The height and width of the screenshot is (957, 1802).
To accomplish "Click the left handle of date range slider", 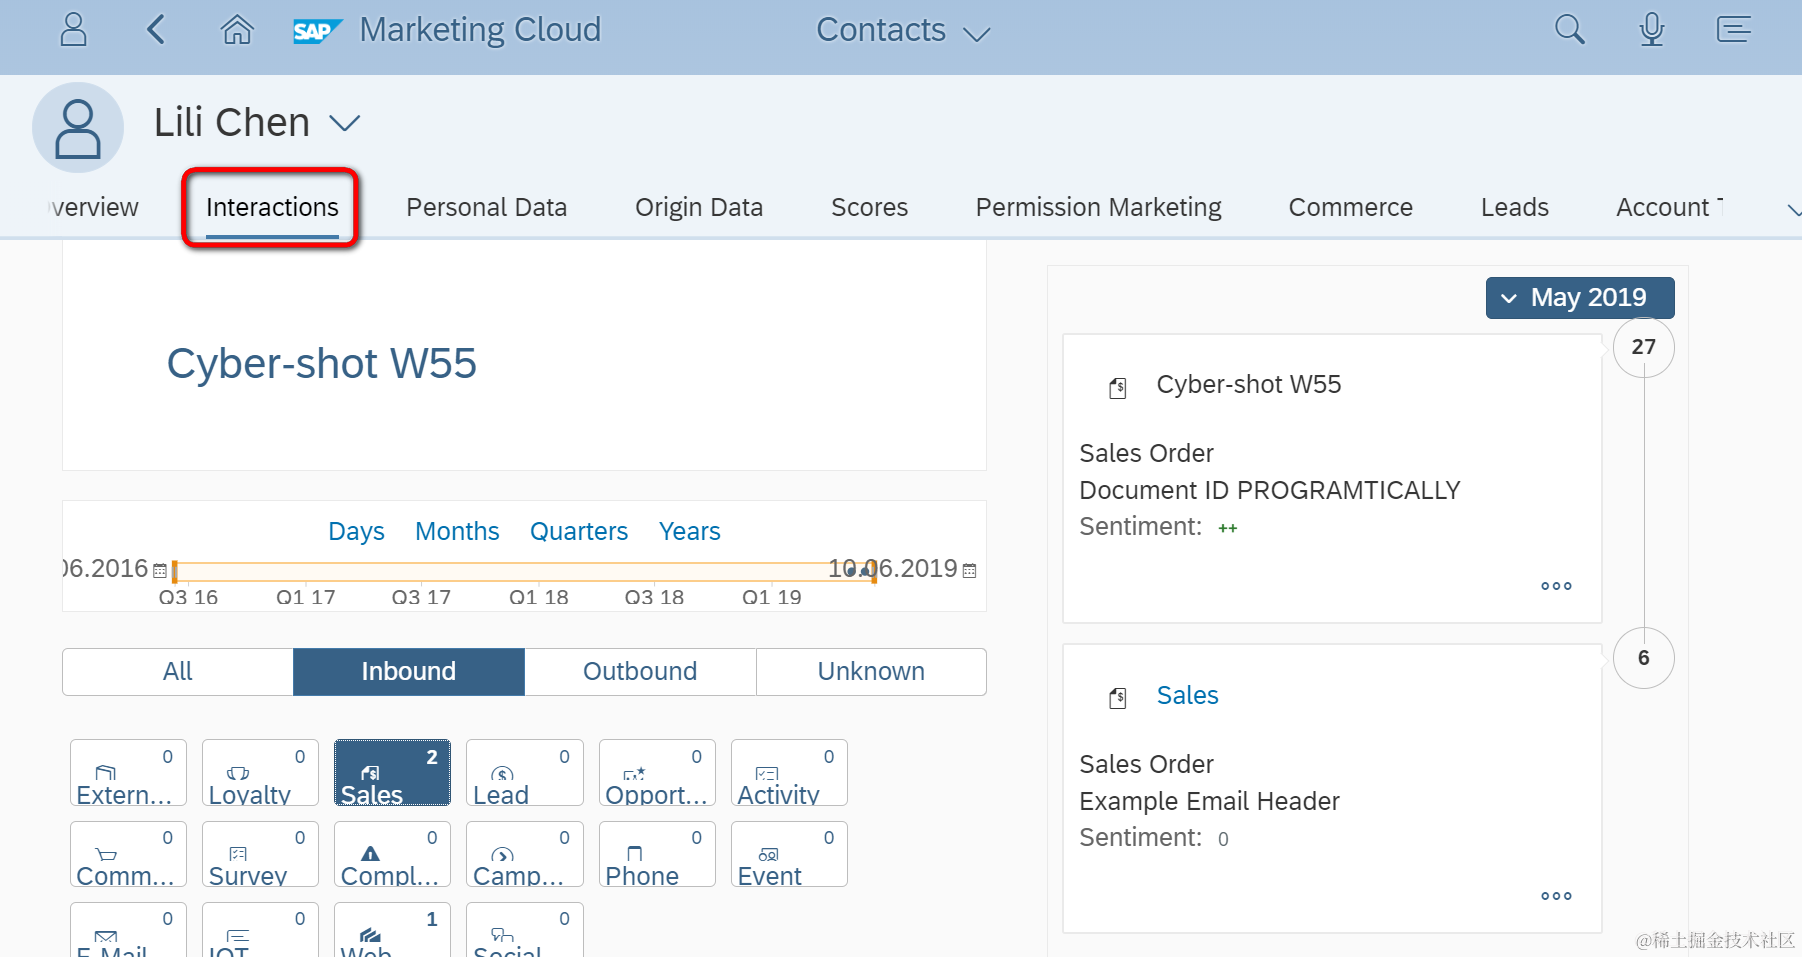I will [175, 572].
